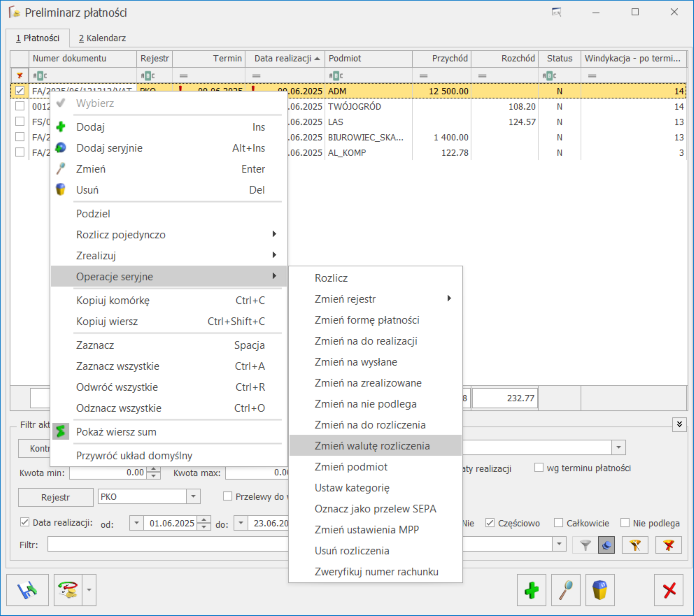Click the clear filter row icon under header
The image size is (694, 616).
(x=19, y=76)
